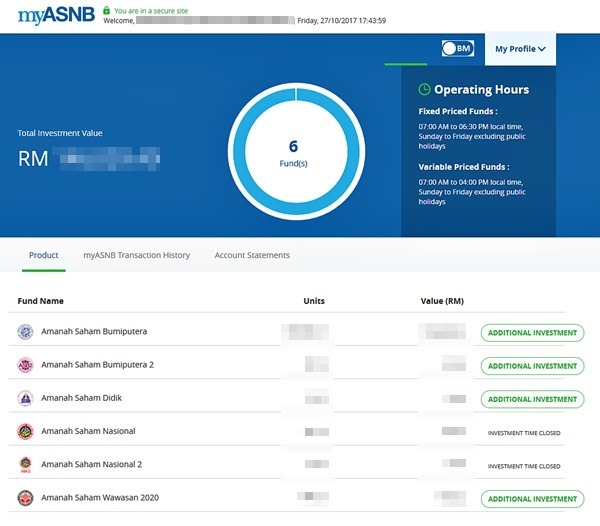Image resolution: width=600 pixels, height=526 pixels.
Task: Click the Fixed Priced Funds heading
Action: click(458, 111)
